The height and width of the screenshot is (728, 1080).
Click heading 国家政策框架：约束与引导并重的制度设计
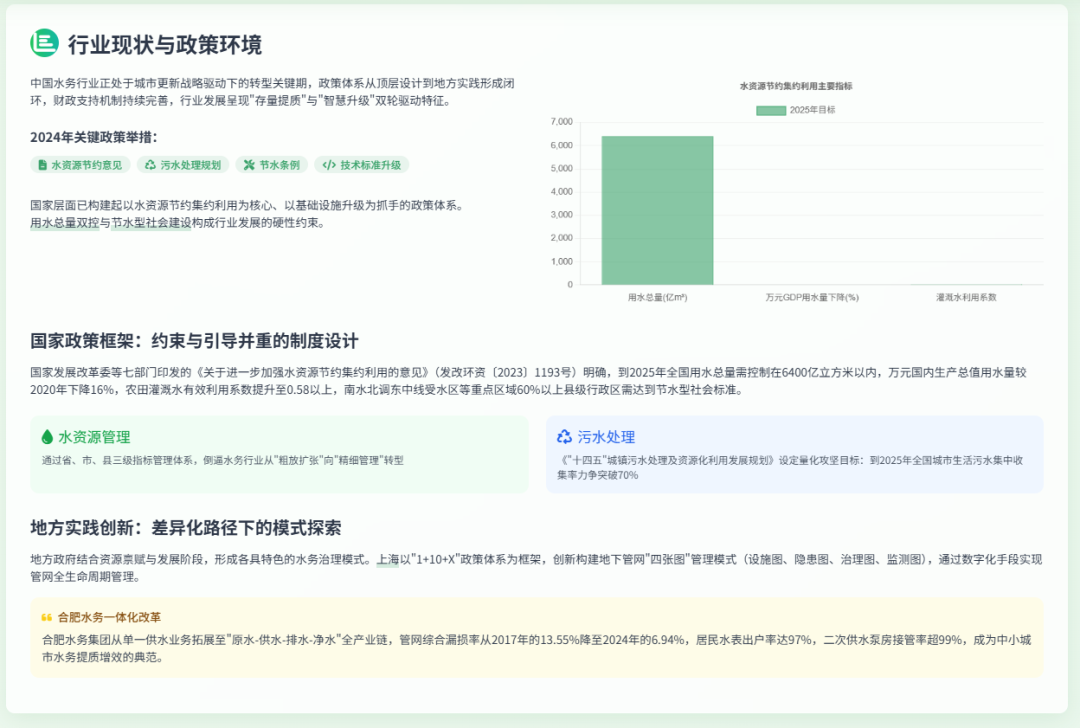[x=194, y=341]
